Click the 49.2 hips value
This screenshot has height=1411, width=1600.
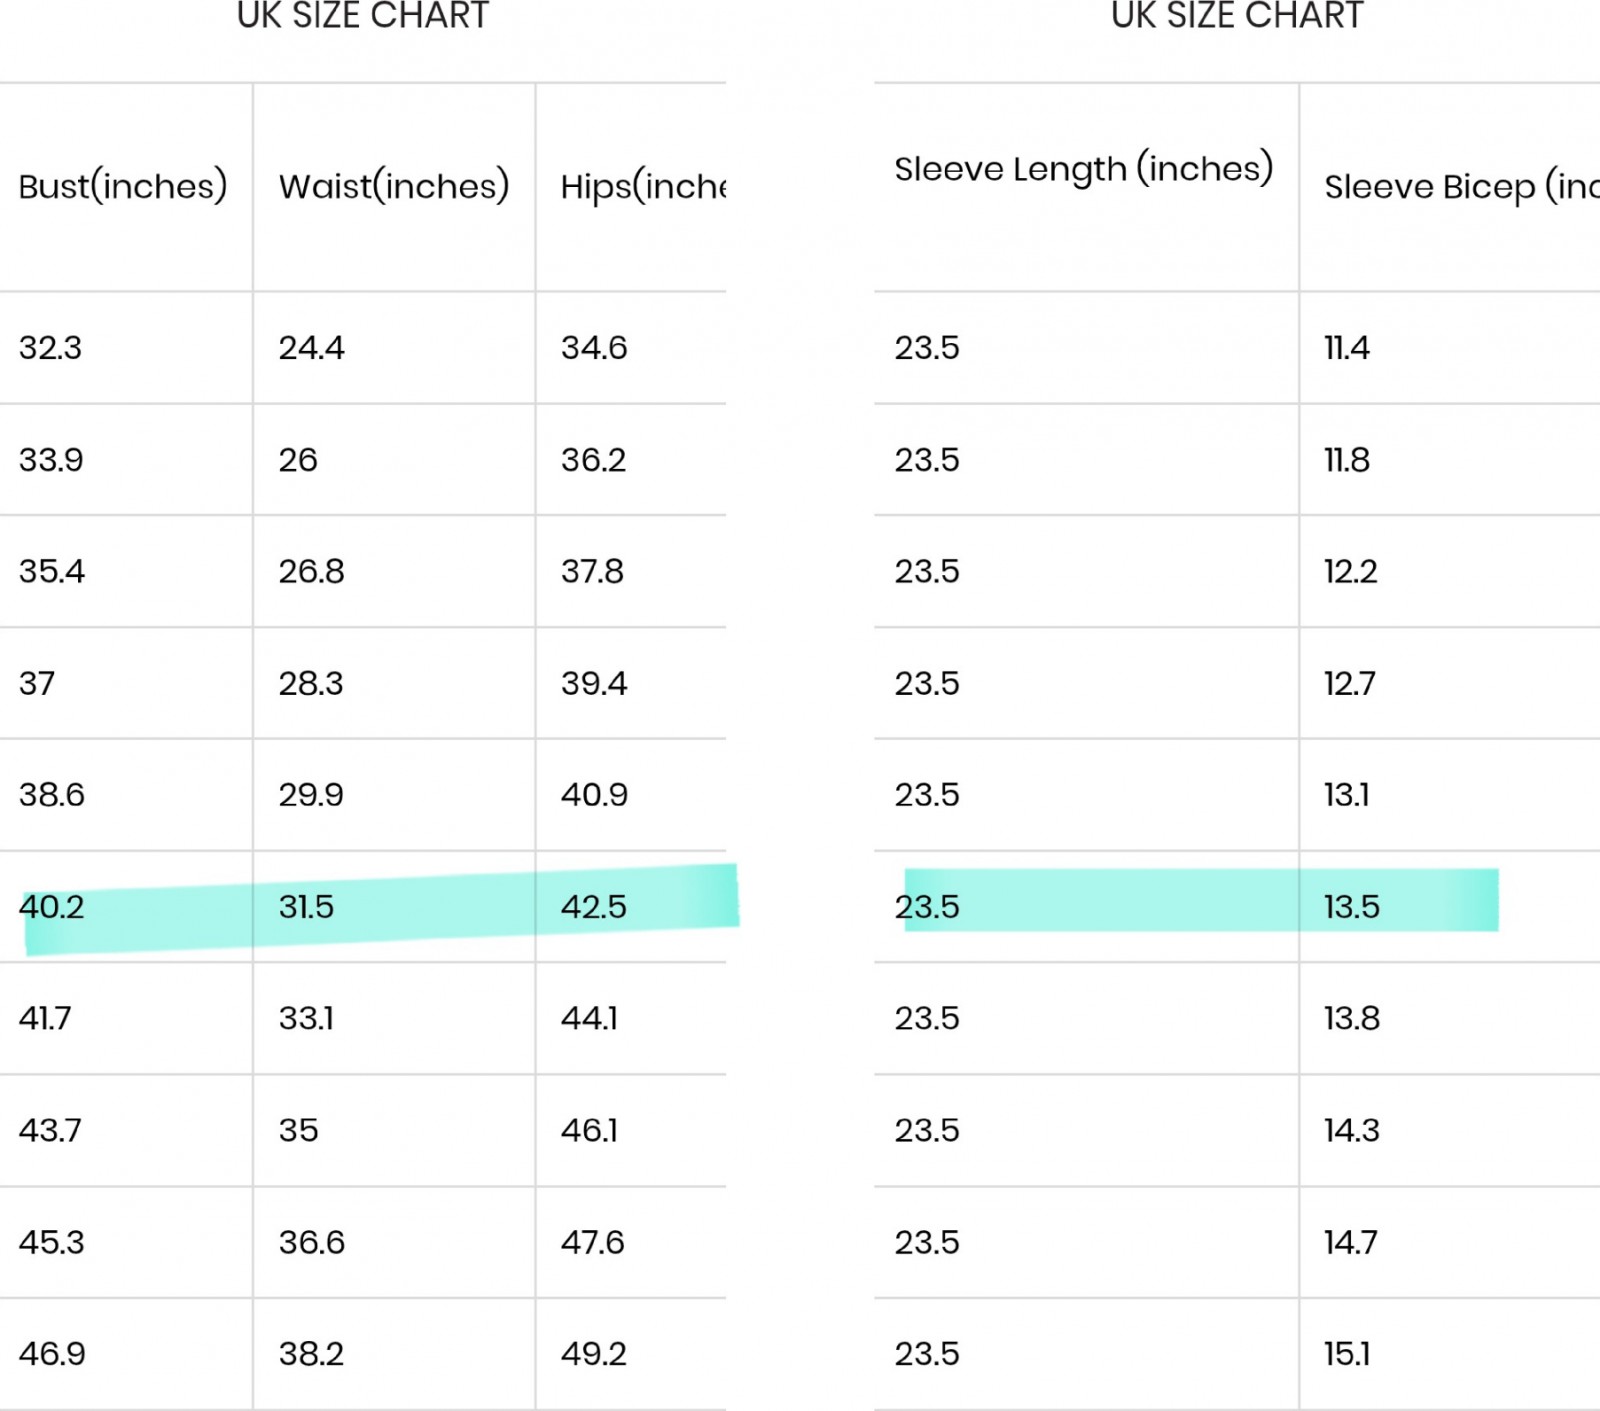coord(594,1354)
